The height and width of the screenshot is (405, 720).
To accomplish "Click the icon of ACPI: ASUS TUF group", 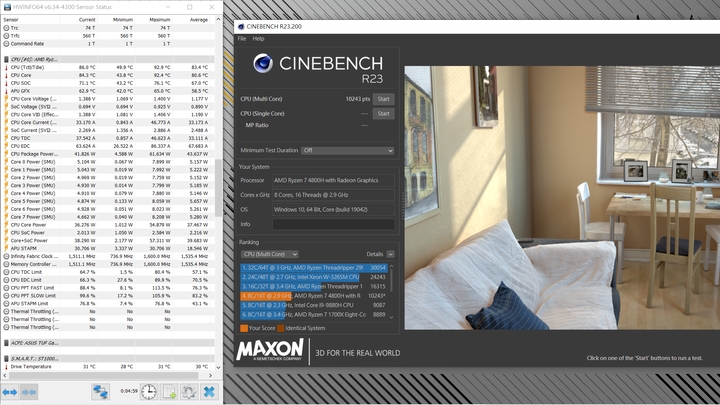I will click(x=6, y=343).
